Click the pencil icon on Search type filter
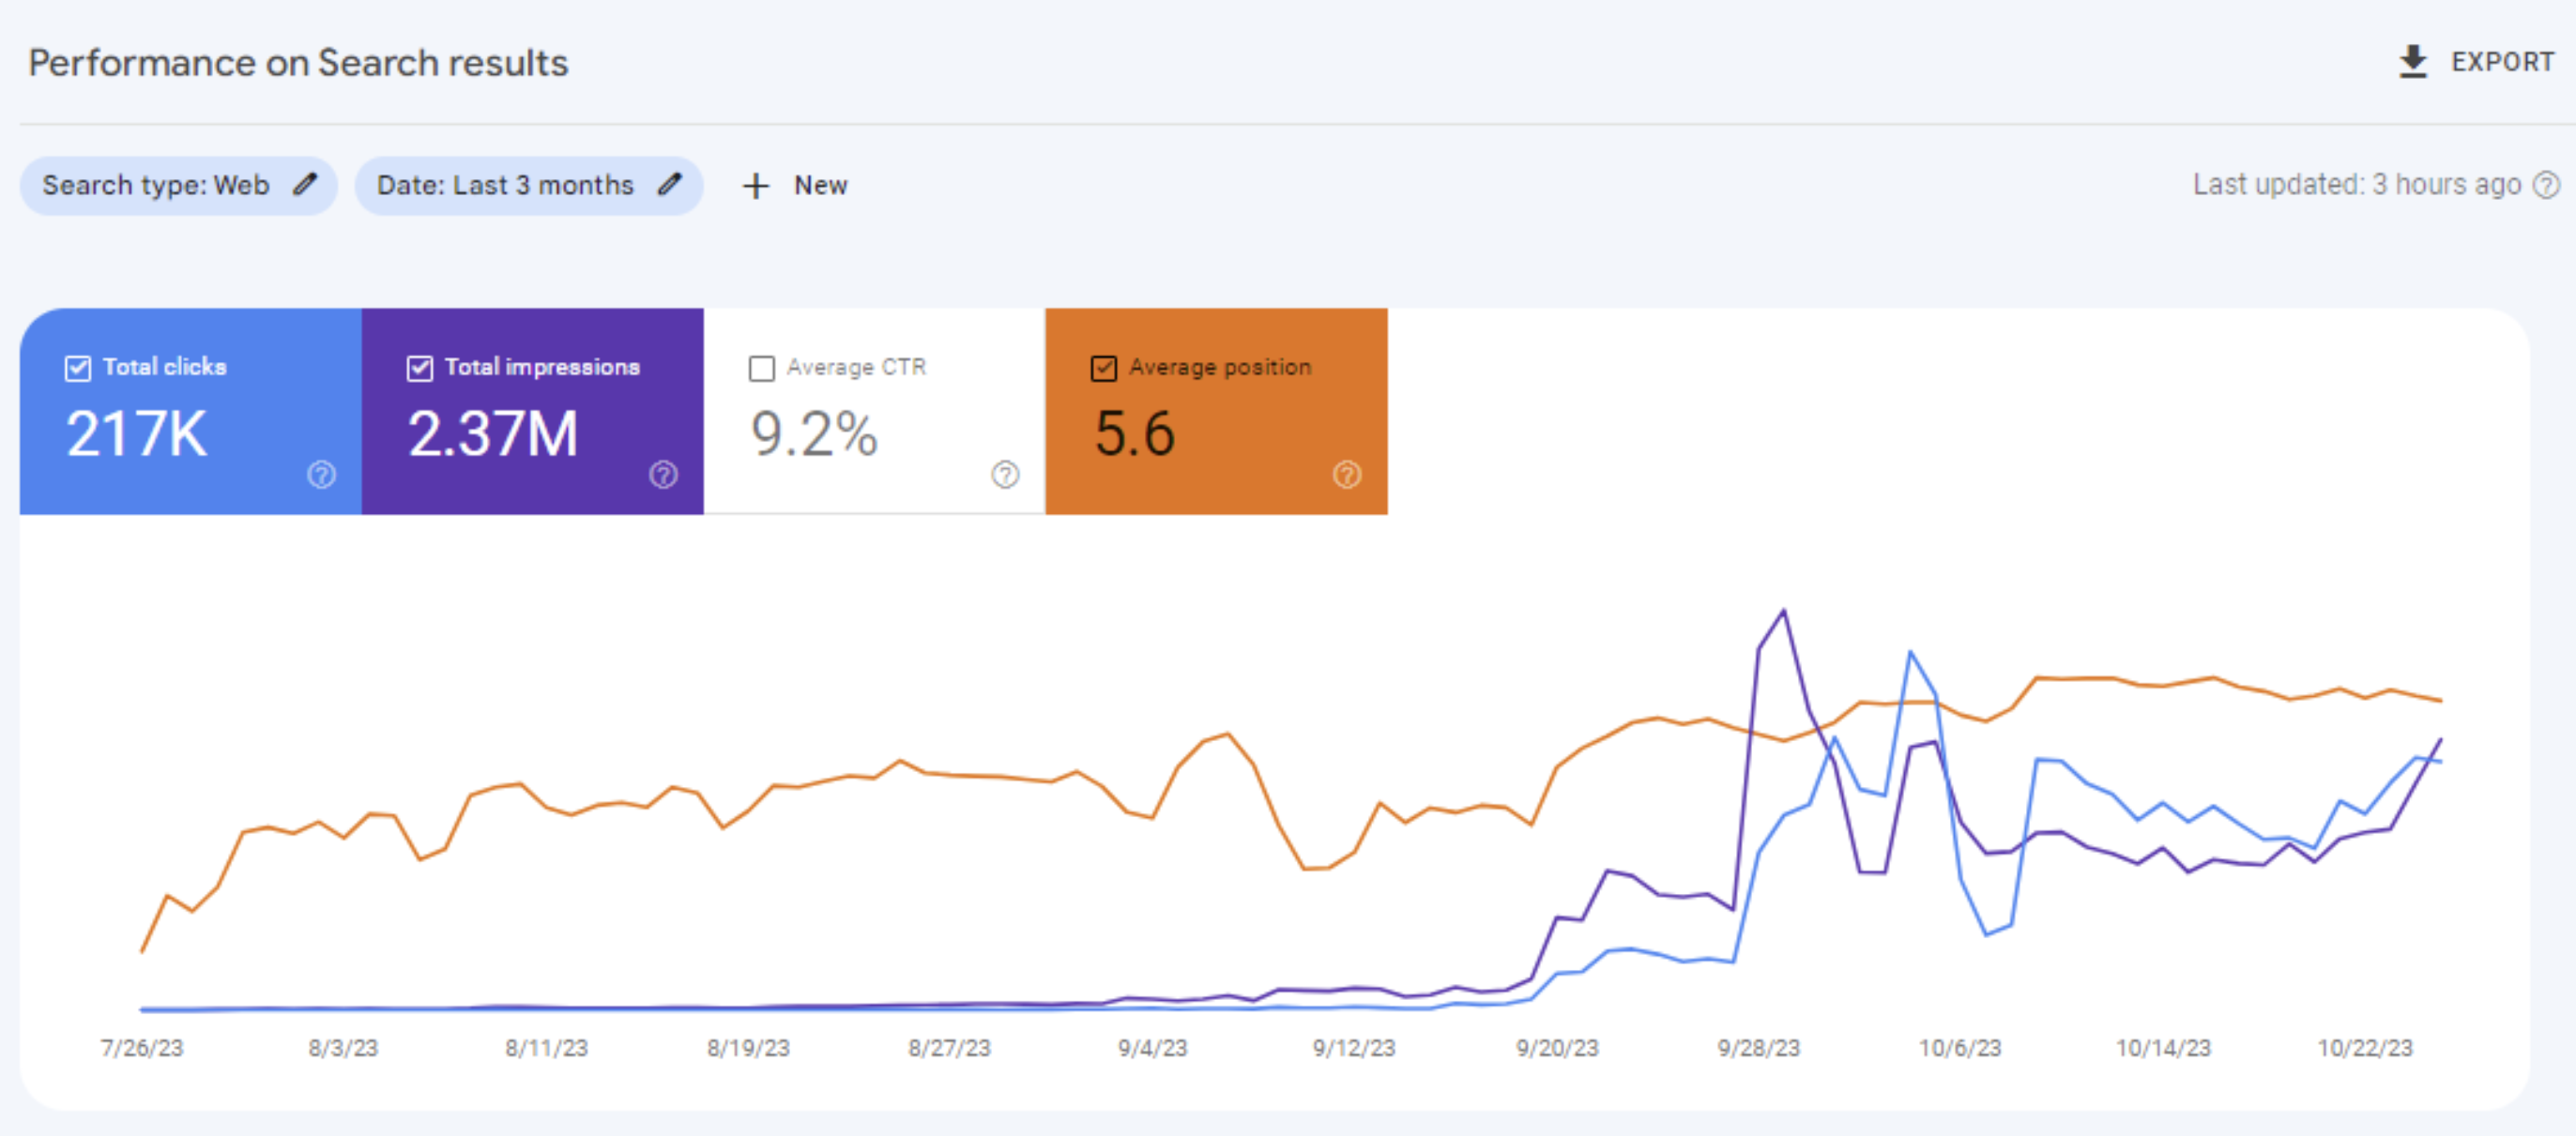Viewport: 2576px width, 1136px height. (305, 184)
